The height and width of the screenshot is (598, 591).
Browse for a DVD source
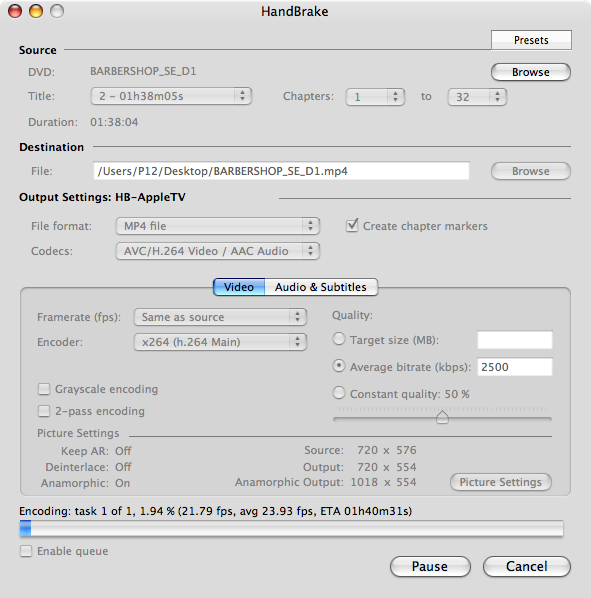click(531, 72)
